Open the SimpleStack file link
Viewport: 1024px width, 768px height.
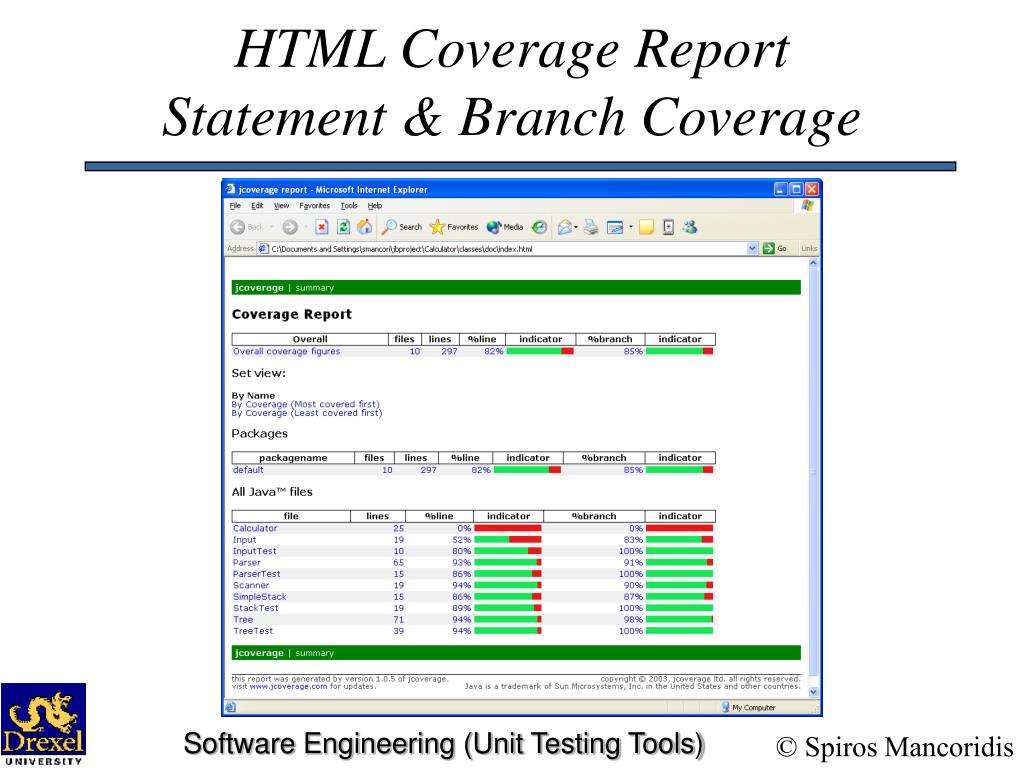[x=259, y=597]
